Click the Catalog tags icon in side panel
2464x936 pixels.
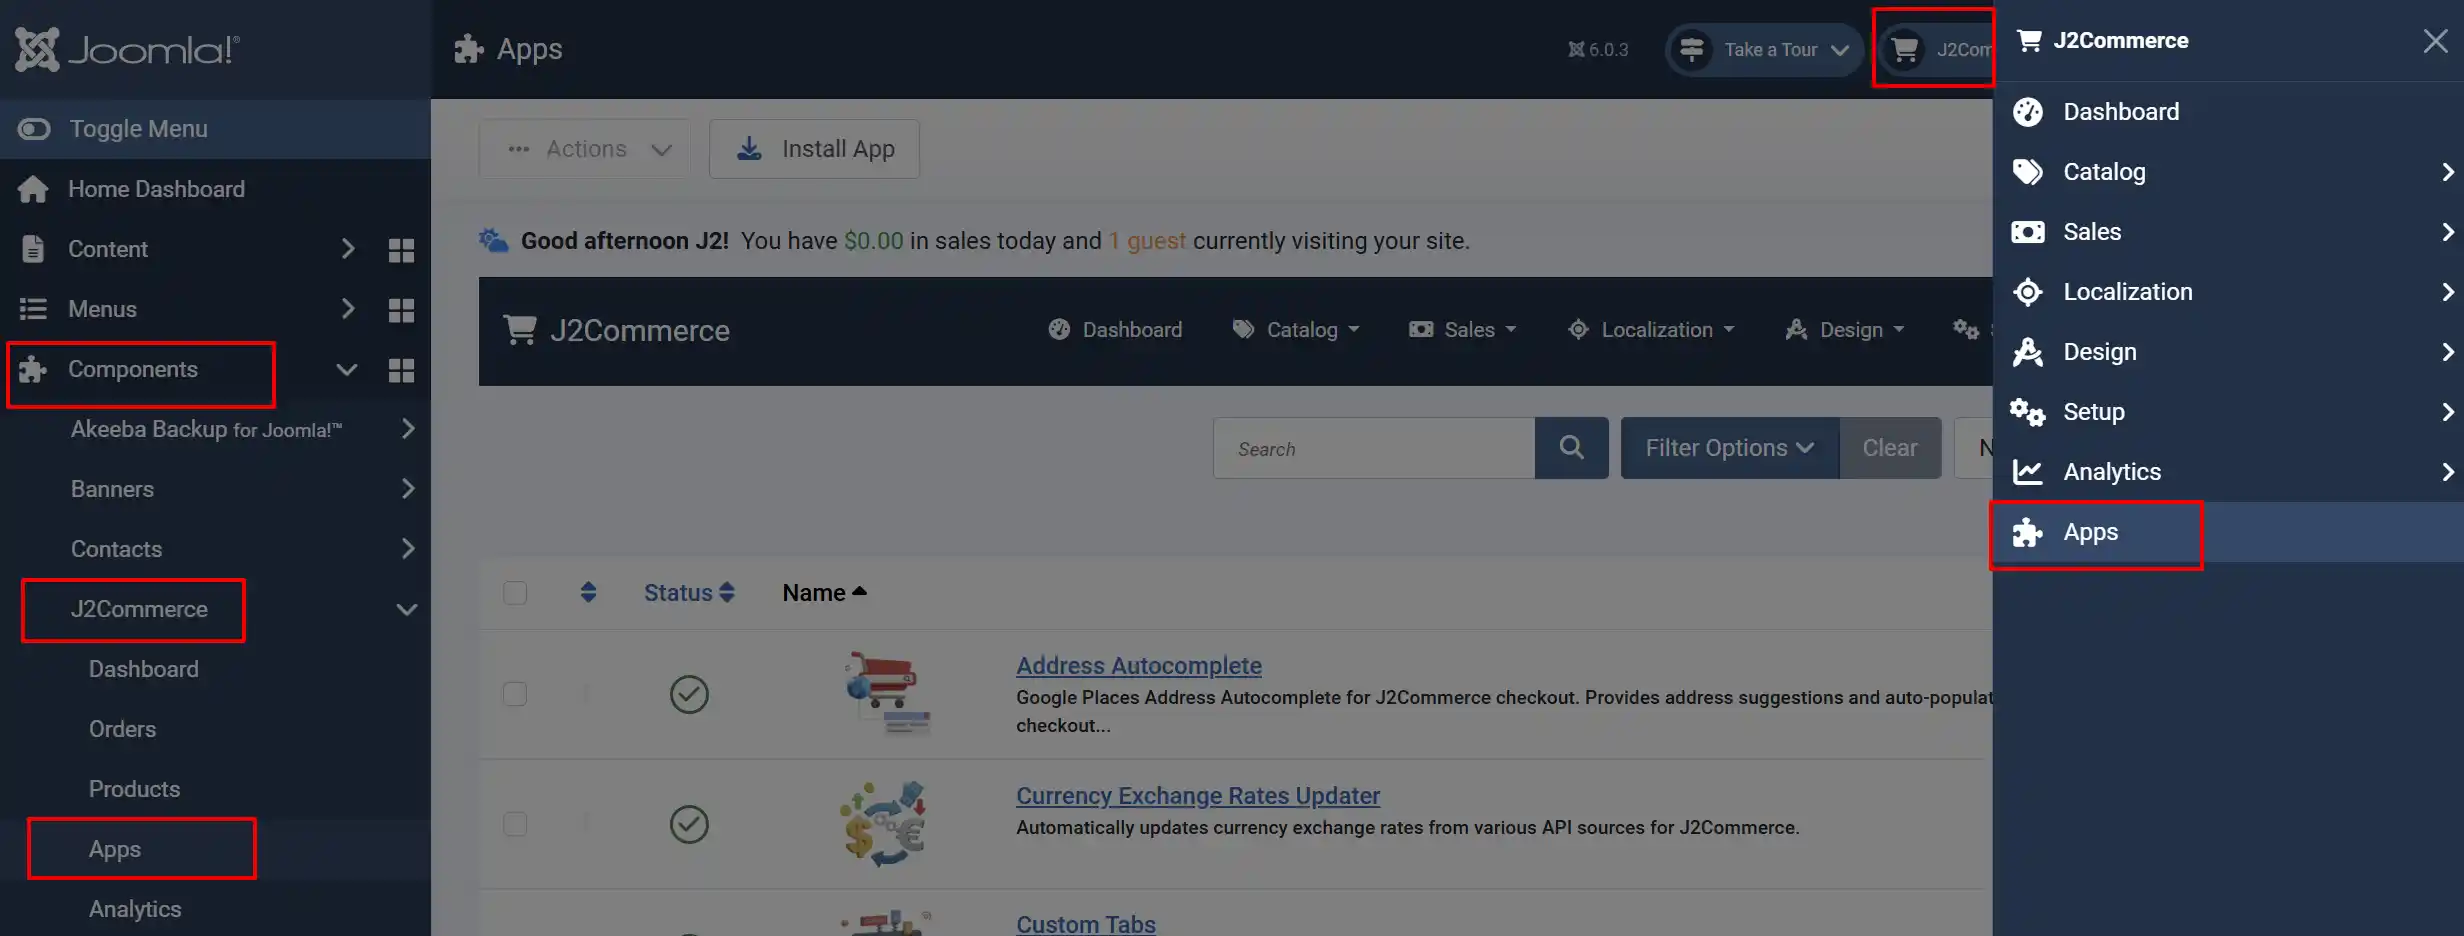coord(2028,172)
